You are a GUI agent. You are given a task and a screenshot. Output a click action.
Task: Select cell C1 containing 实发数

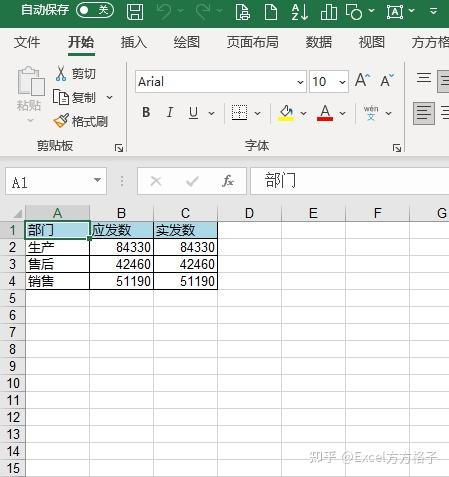(185, 230)
